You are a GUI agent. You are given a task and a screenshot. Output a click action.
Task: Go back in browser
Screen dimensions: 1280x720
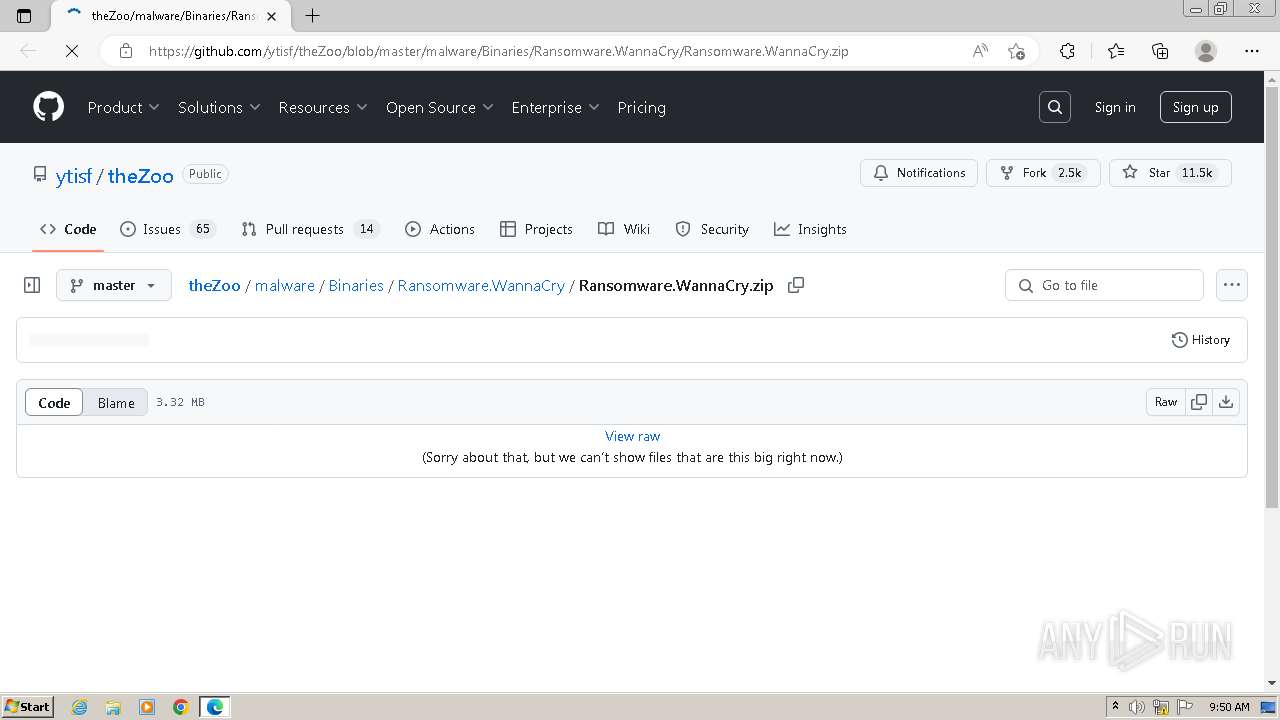tap(28, 51)
